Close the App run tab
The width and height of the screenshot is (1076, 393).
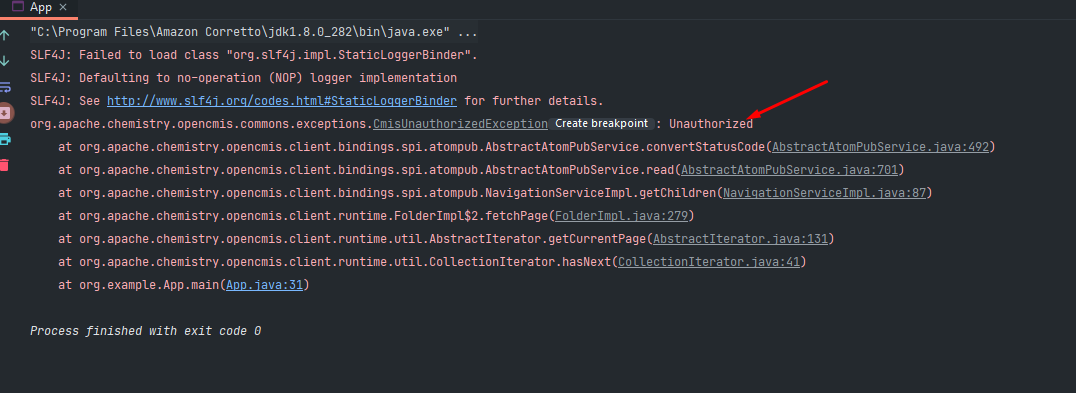(63, 8)
